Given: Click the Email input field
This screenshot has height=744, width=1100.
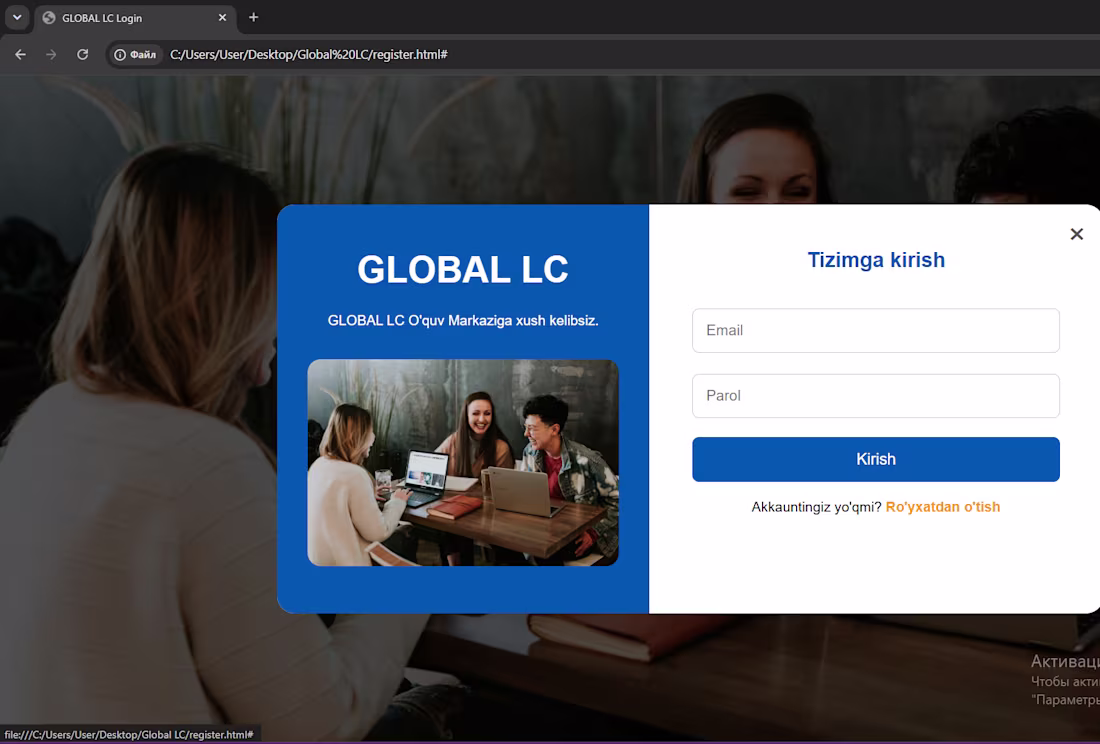Looking at the screenshot, I should click(876, 330).
